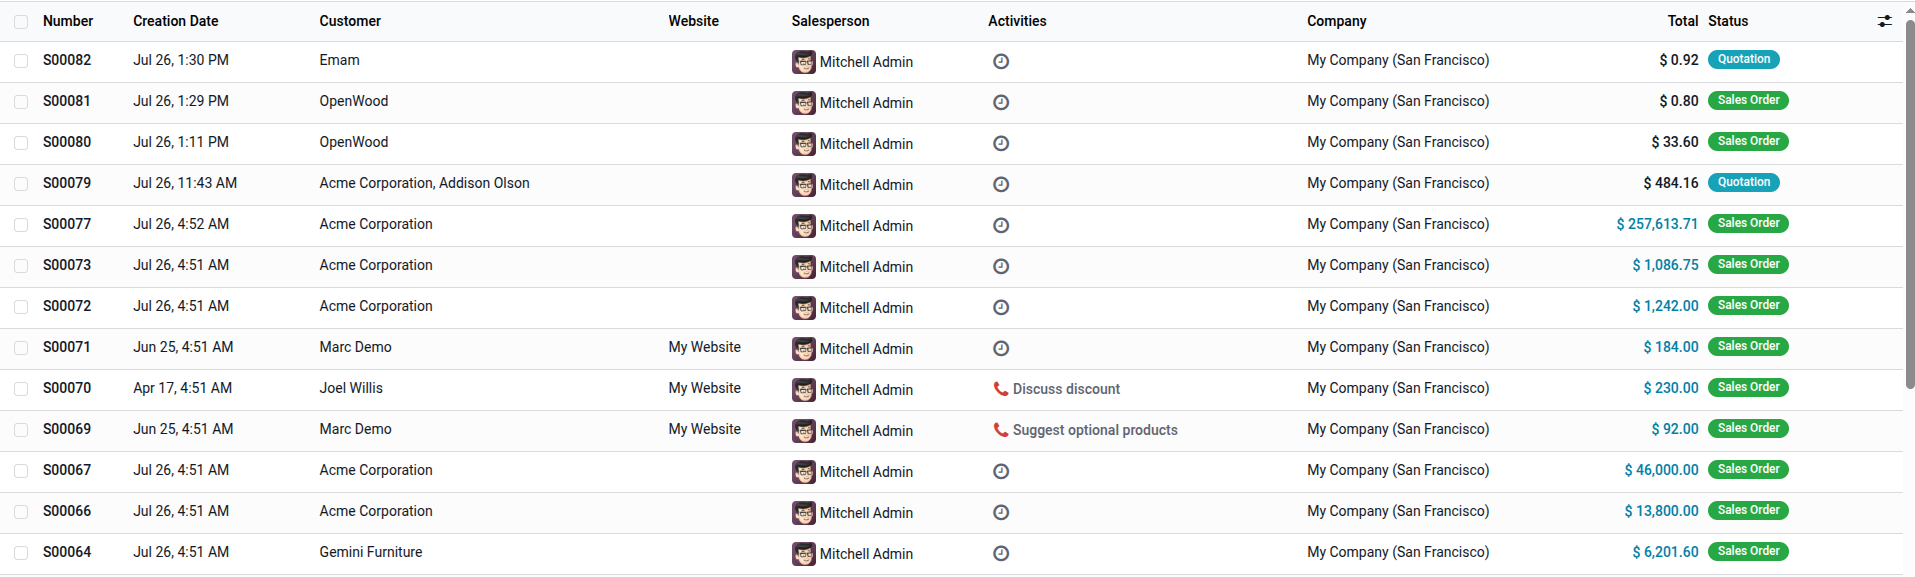Click Mitchell Admin avatar in row S00082
Screen dimensions: 1915x577
tap(804, 62)
